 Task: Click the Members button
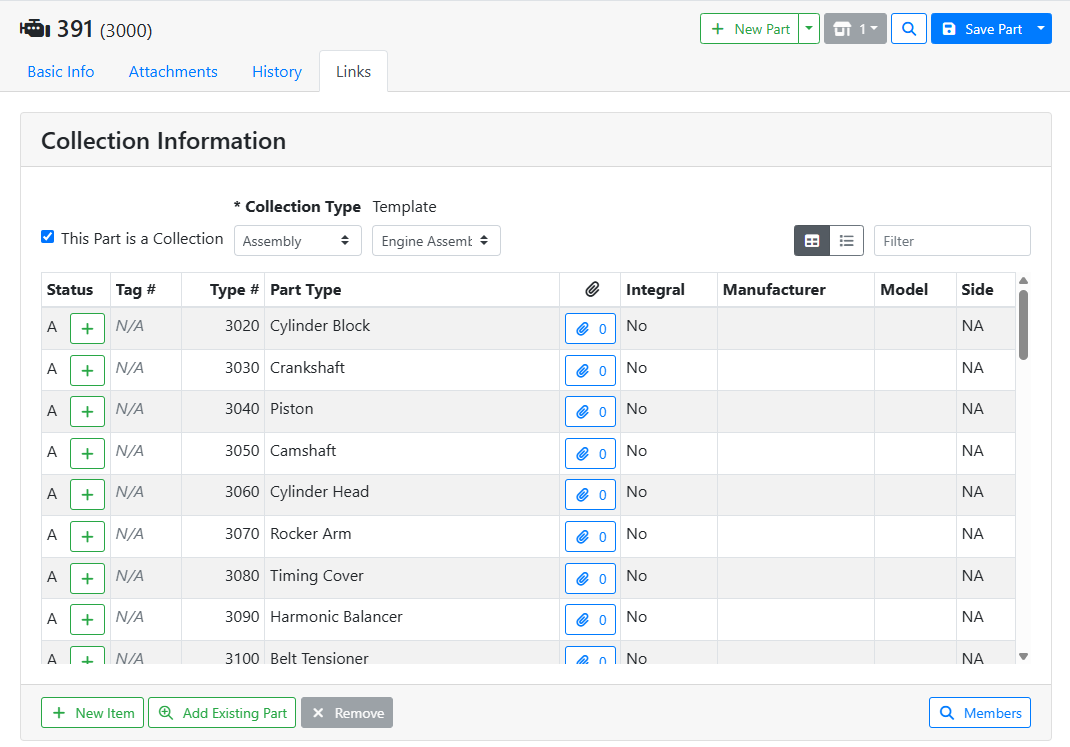pos(980,713)
